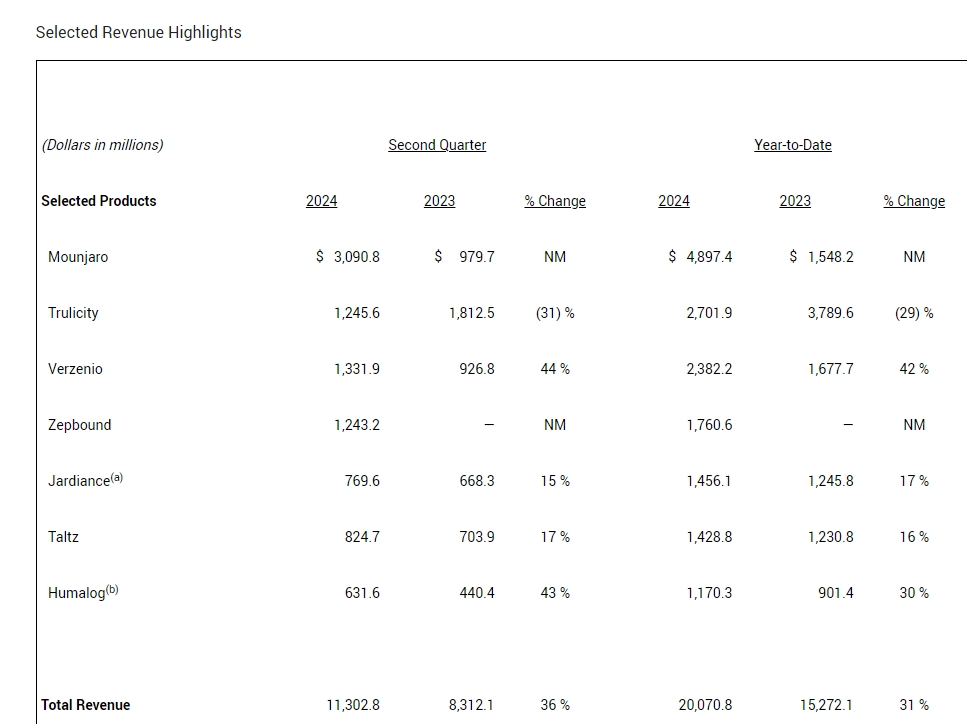This screenshot has width=967, height=724.
Task: Click the Verzenio product row label
Action: [x=75, y=369]
